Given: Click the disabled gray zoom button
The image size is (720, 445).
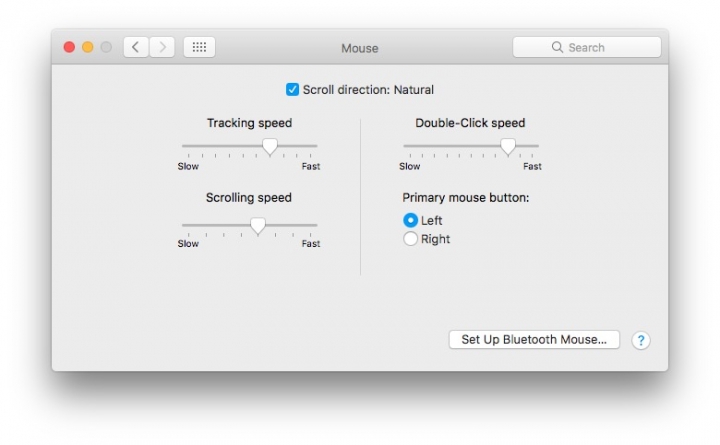Looking at the screenshot, I should [x=106, y=47].
